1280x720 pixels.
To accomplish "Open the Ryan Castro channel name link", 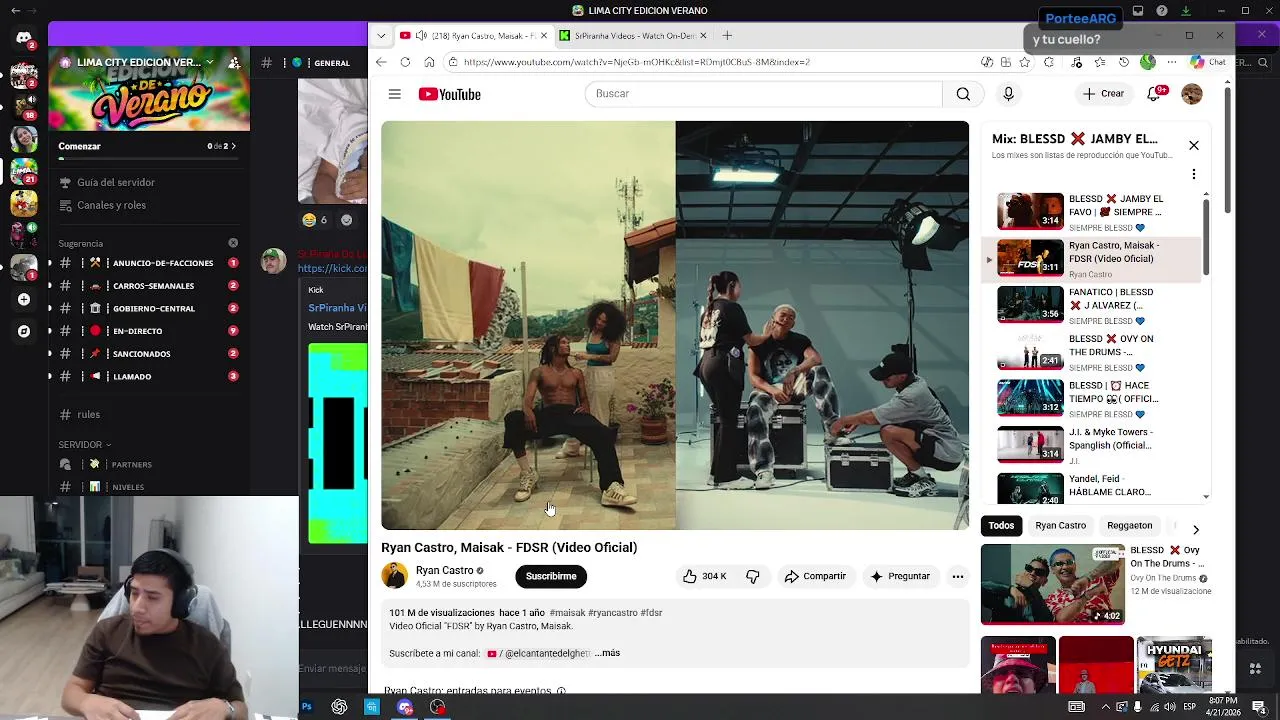I will tap(444, 571).
